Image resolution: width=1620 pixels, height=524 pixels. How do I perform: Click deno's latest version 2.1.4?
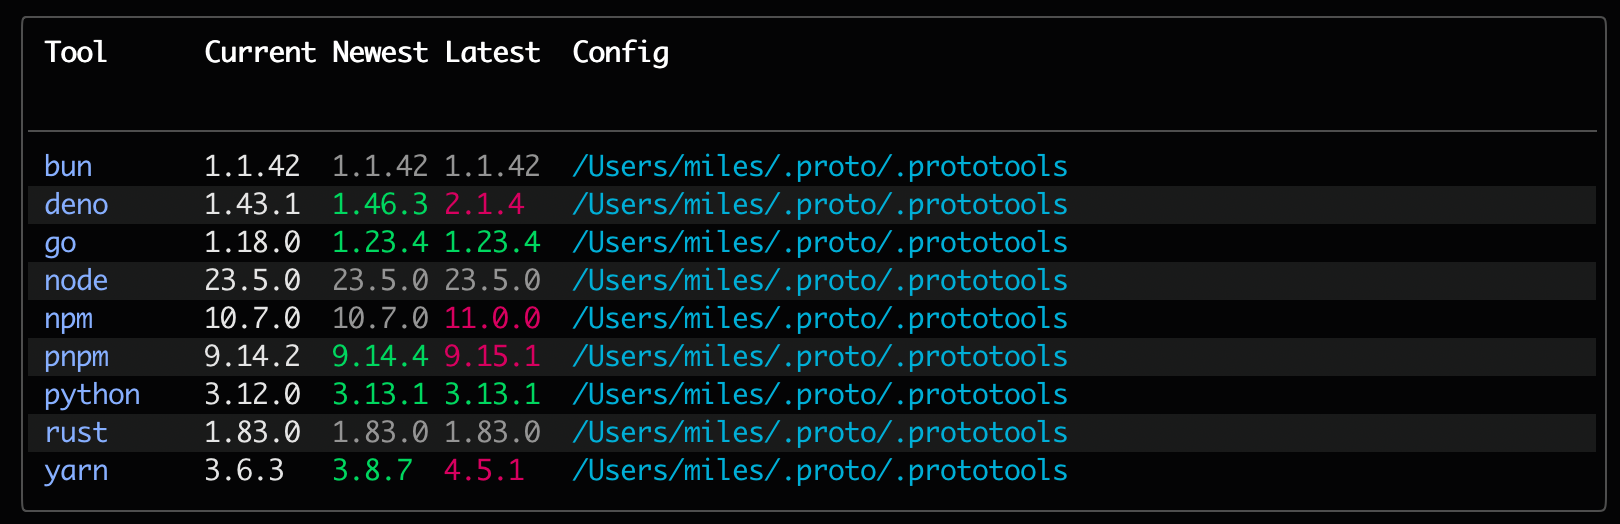click(x=484, y=204)
